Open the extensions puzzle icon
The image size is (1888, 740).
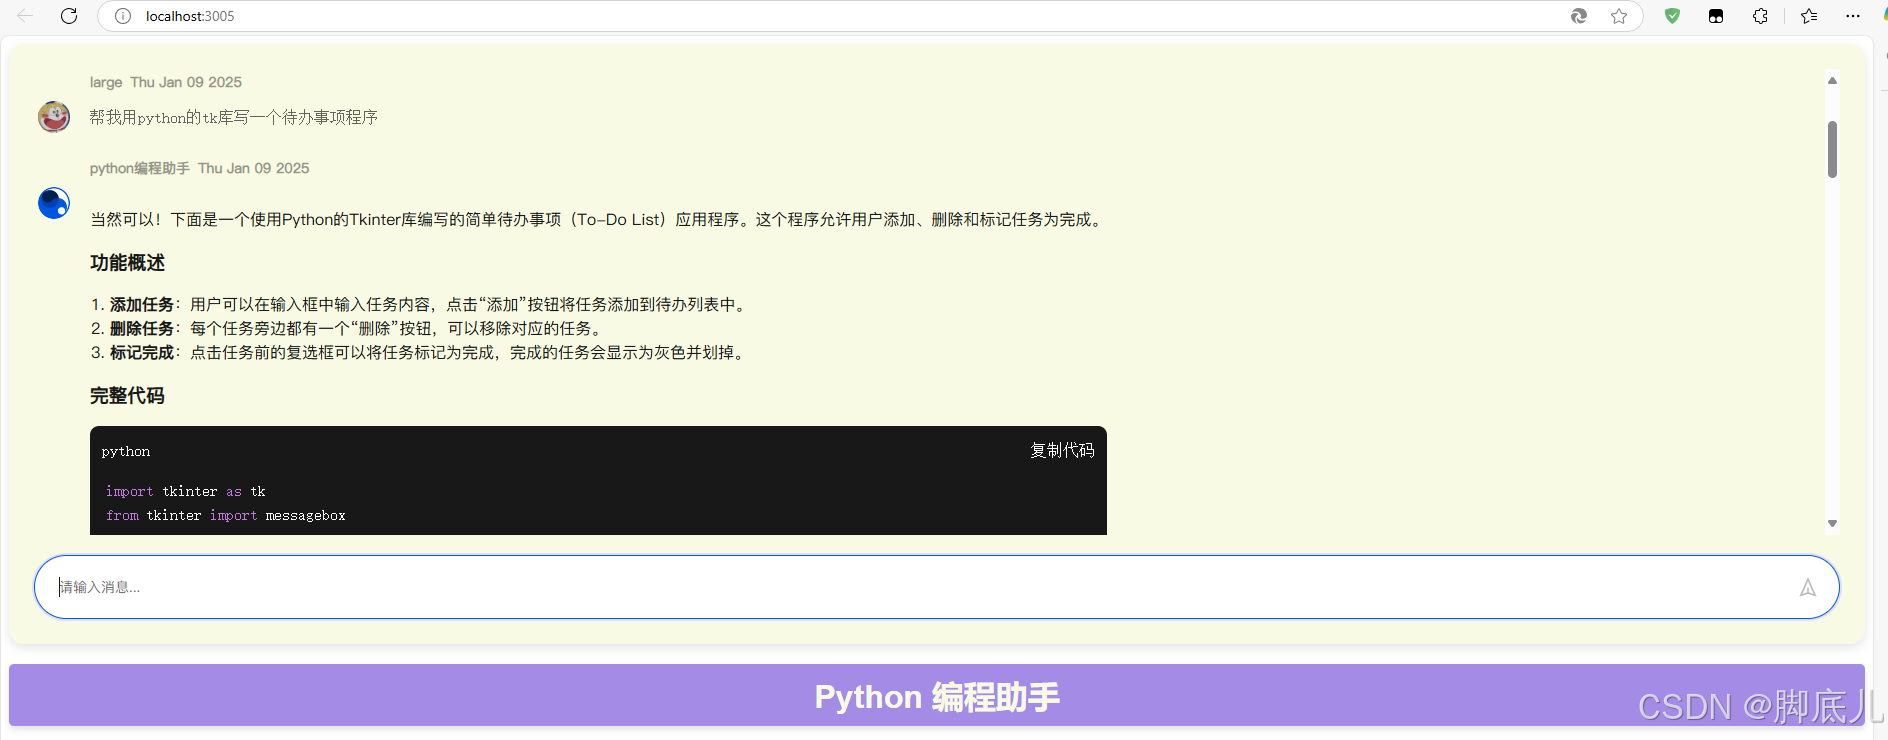[x=1760, y=16]
